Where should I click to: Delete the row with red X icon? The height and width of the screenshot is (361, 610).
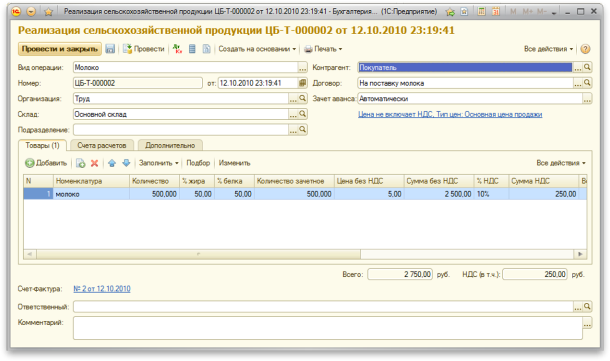pos(94,163)
